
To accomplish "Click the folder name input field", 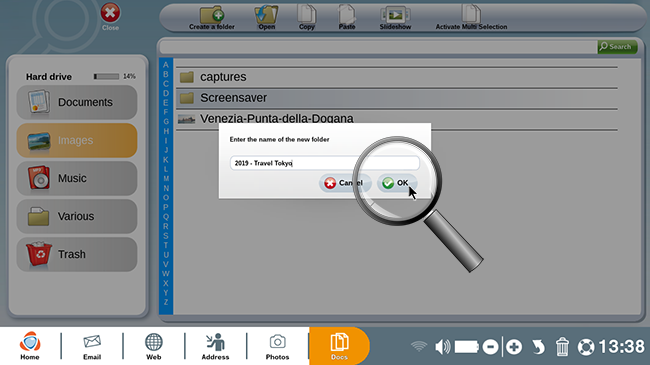I will (x=325, y=163).
